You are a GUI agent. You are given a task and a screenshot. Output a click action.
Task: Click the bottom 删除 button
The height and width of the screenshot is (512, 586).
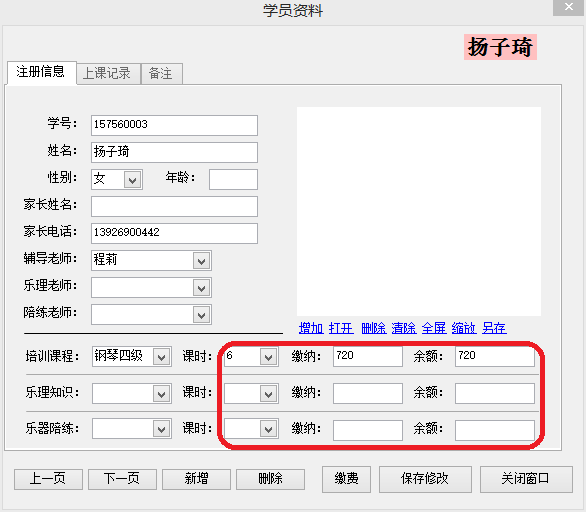tap(270, 479)
